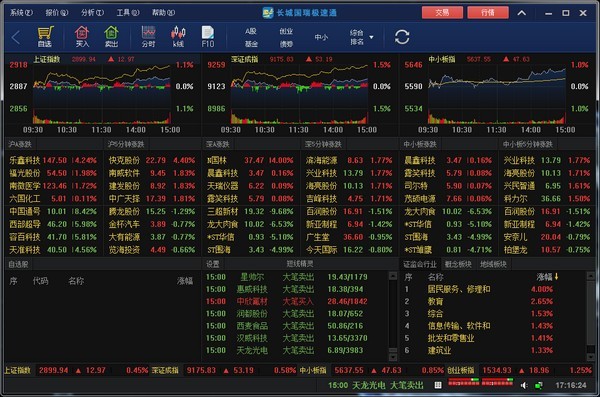Select the 地域板块 tab

click(x=493, y=264)
